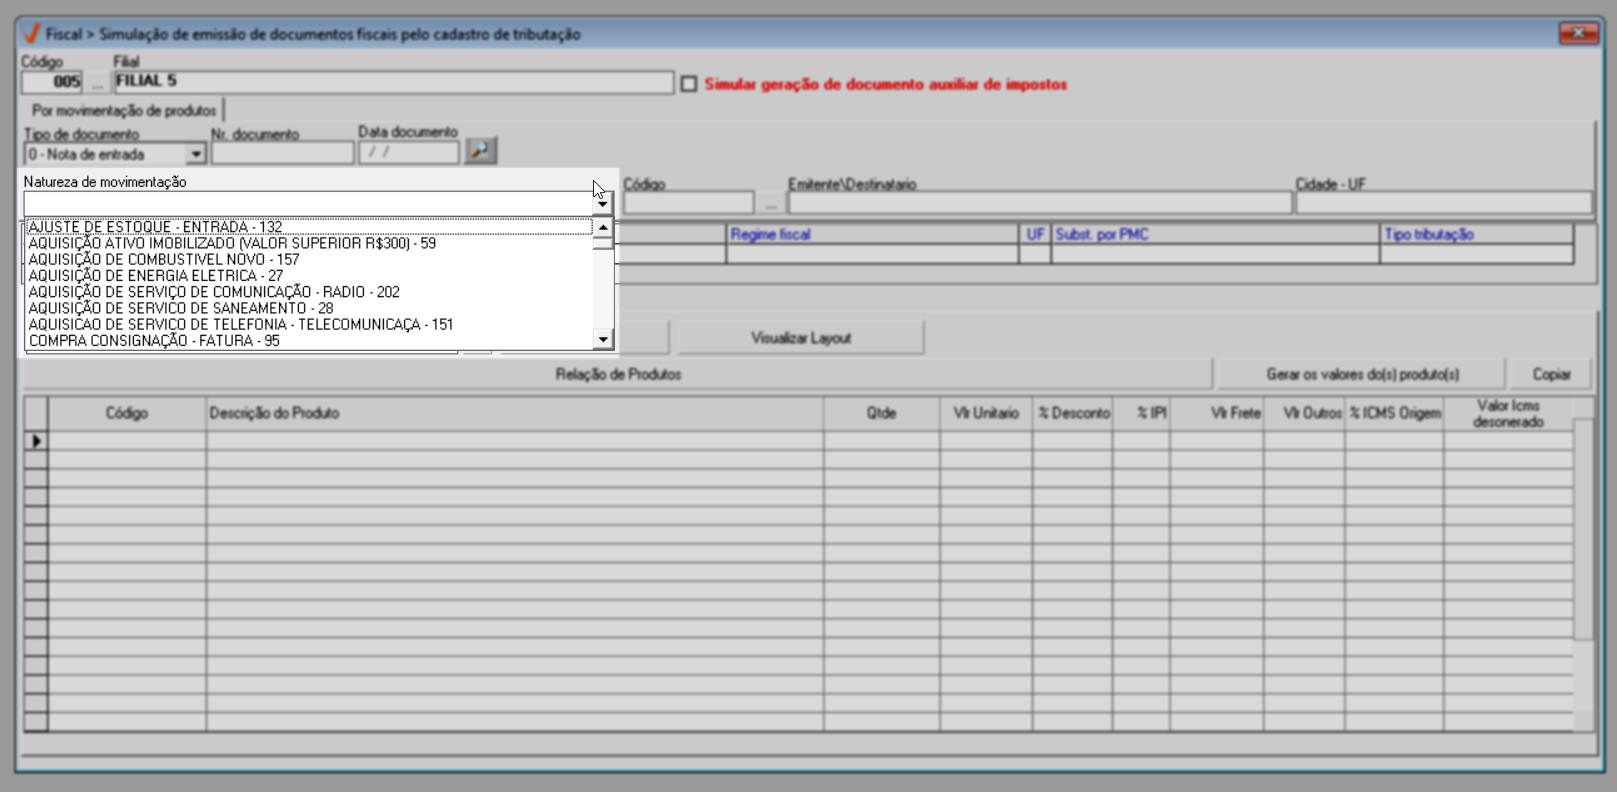Focus the Nr. documento input field
Image resolution: width=1617 pixels, height=792 pixels.
[x=282, y=153]
